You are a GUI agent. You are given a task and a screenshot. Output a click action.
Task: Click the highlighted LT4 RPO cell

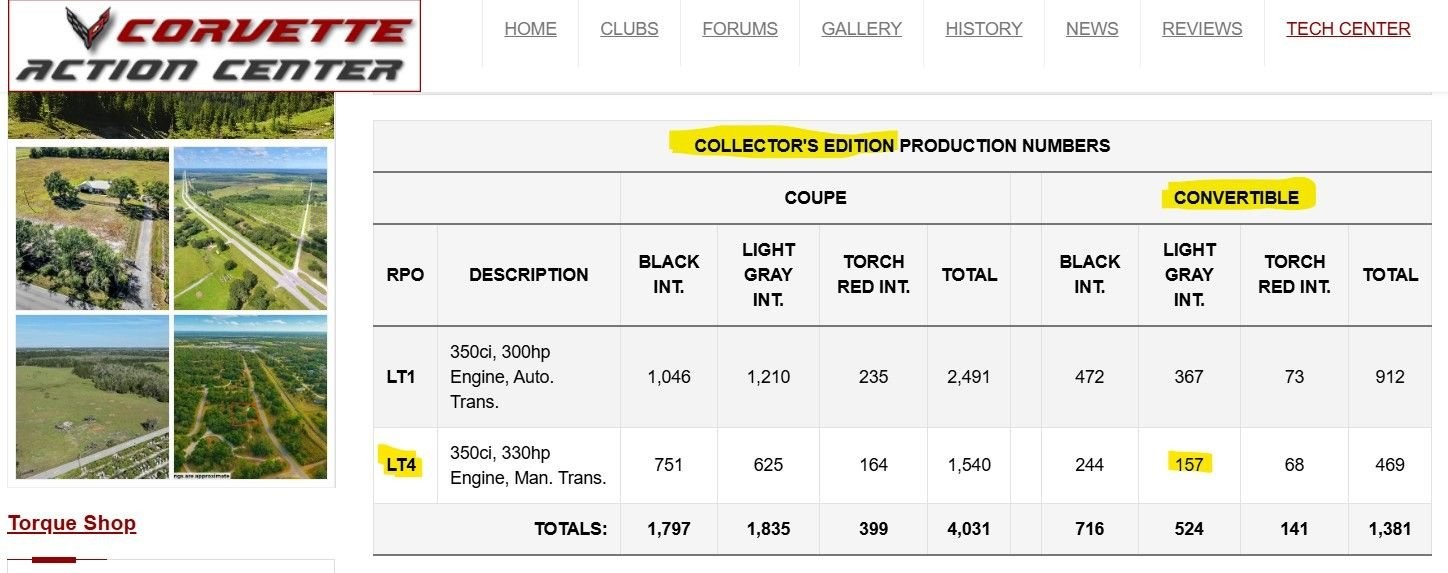(401, 464)
